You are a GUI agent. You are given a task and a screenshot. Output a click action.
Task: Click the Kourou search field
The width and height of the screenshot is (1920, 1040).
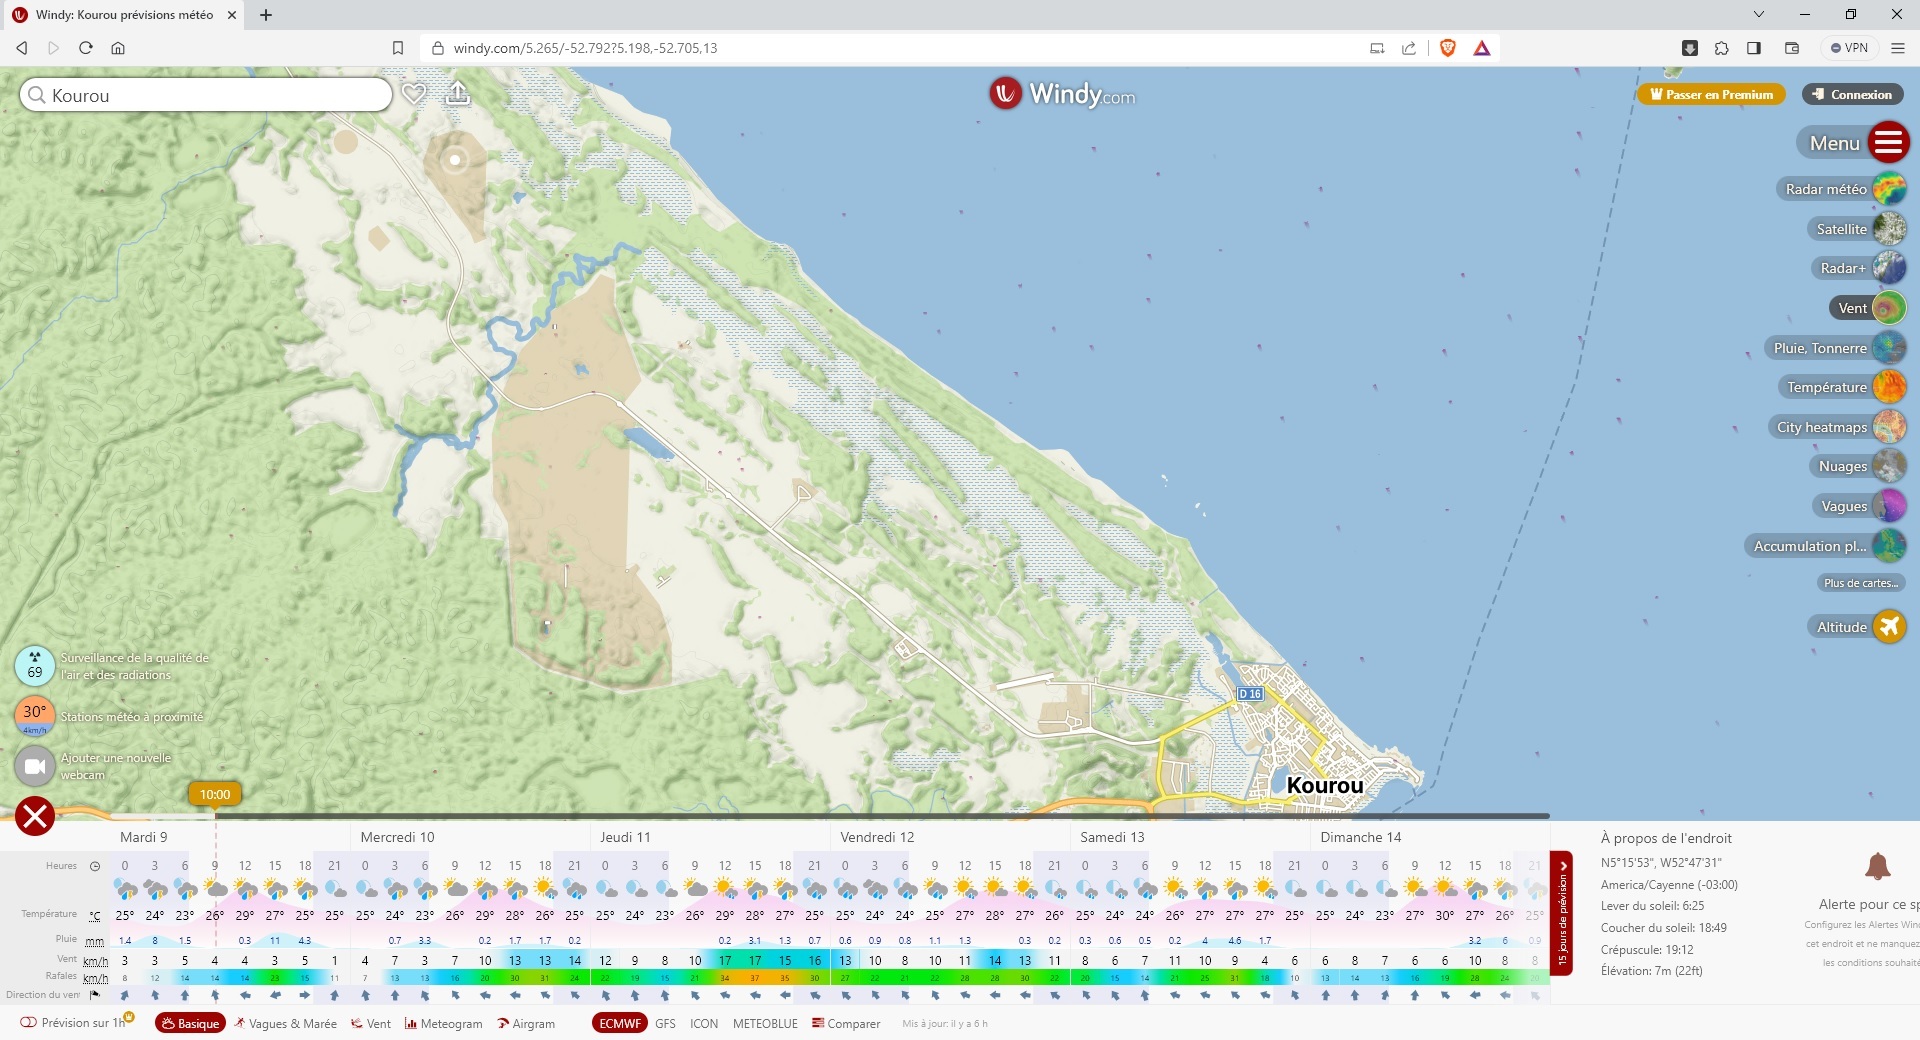point(206,95)
